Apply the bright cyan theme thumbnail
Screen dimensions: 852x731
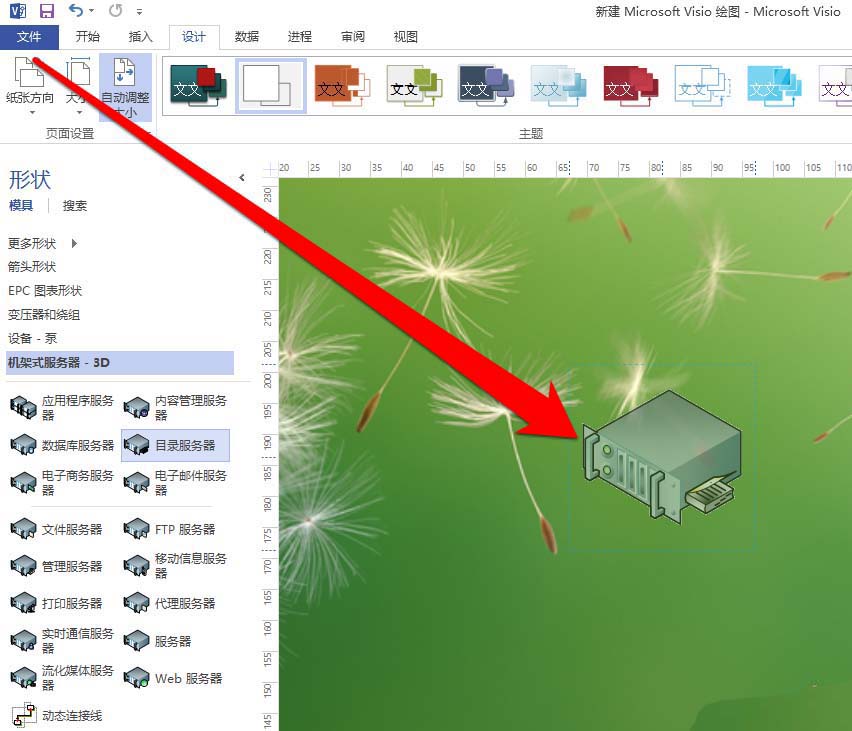pyautogui.click(x=774, y=86)
